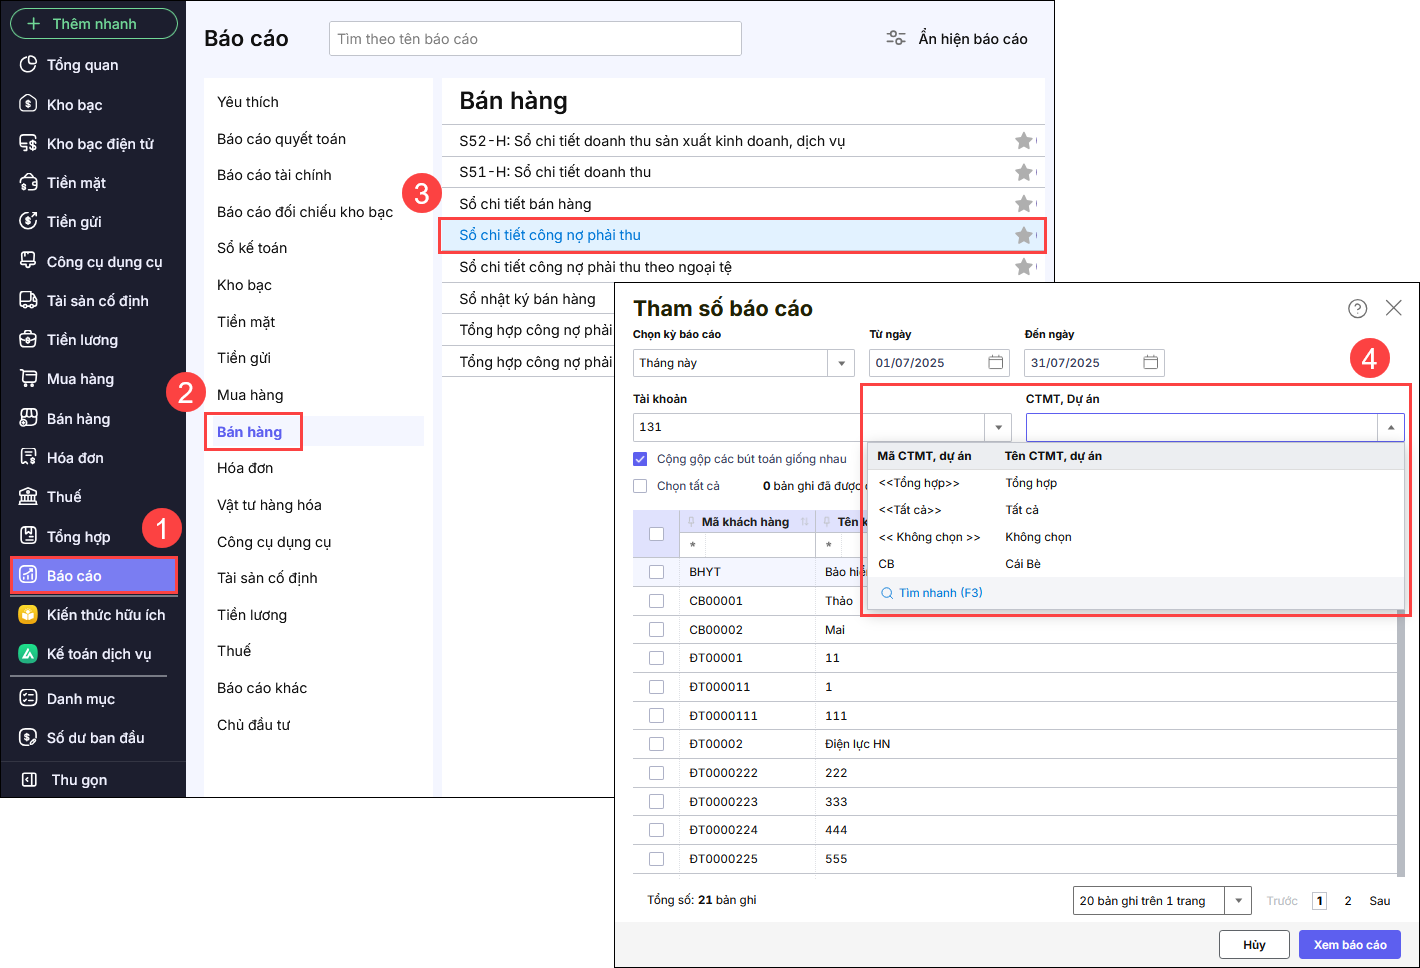Open Kho bạc from the sidebar icon
The width and height of the screenshot is (1420, 968).
[29, 104]
